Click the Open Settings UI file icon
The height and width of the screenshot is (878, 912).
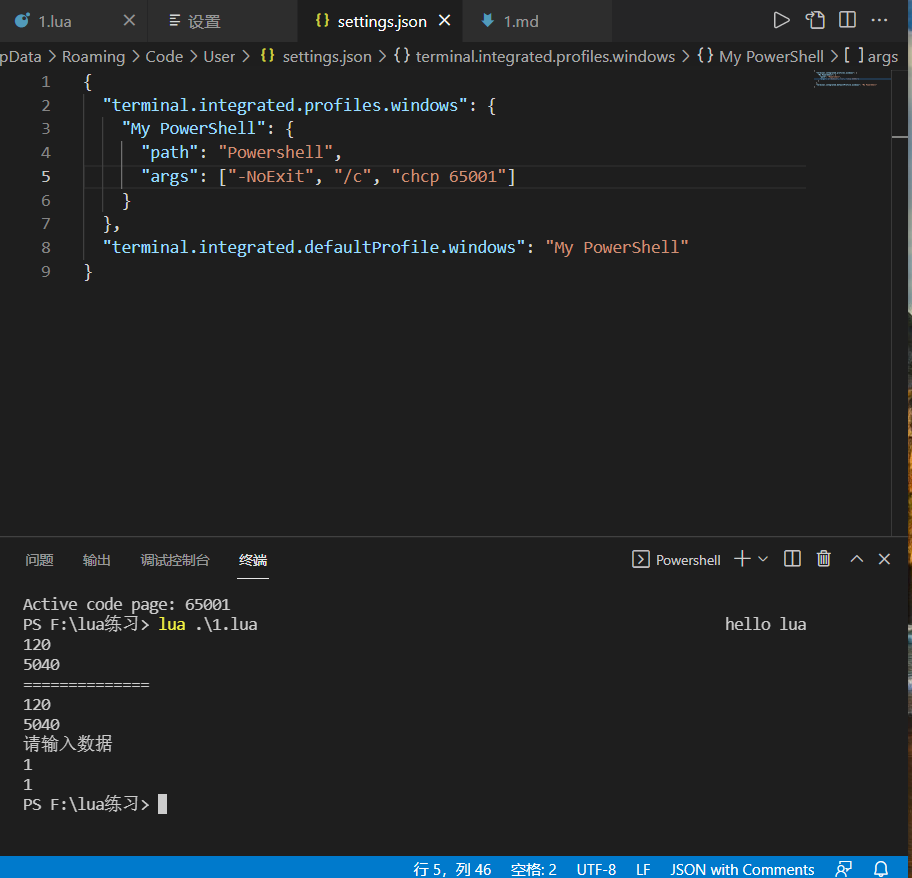(815, 20)
